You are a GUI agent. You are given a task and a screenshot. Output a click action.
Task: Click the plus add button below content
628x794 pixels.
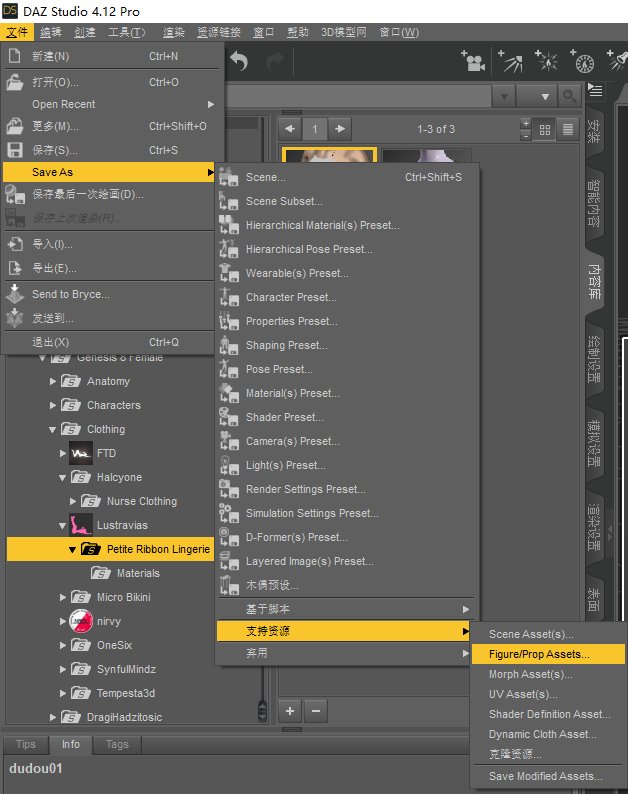(290, 711)
